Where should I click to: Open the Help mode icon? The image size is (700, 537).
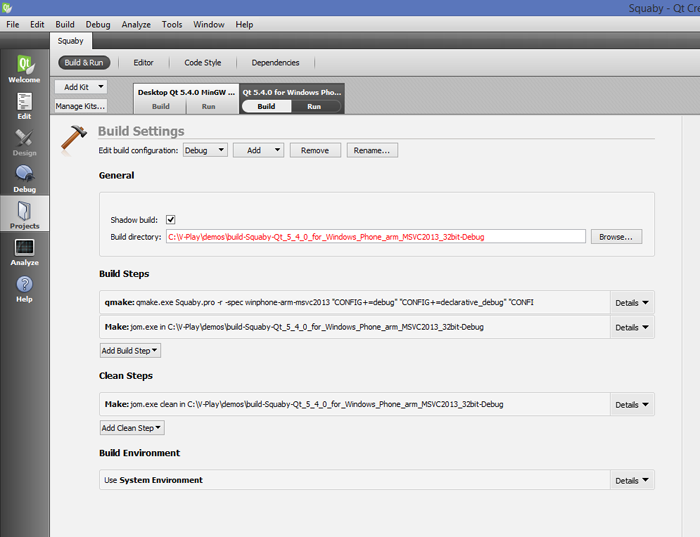[x=25, y=289]
